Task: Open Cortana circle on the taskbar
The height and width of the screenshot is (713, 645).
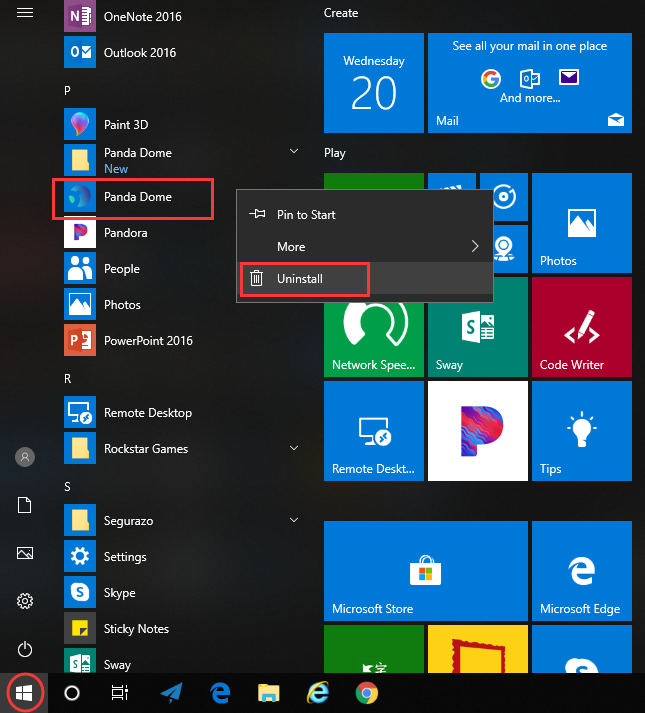Action: pyautogui.click(x=72, y=693)
